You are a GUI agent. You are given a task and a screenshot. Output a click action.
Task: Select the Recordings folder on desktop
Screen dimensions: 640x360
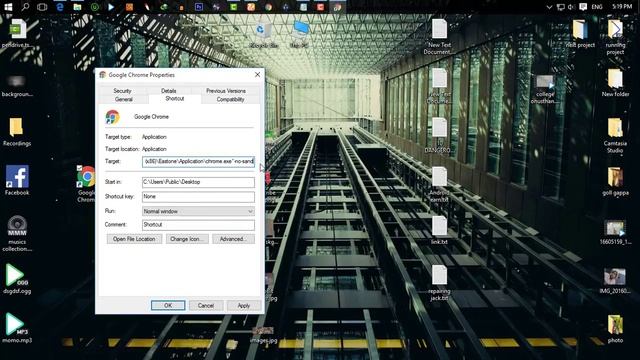(17, 132)
